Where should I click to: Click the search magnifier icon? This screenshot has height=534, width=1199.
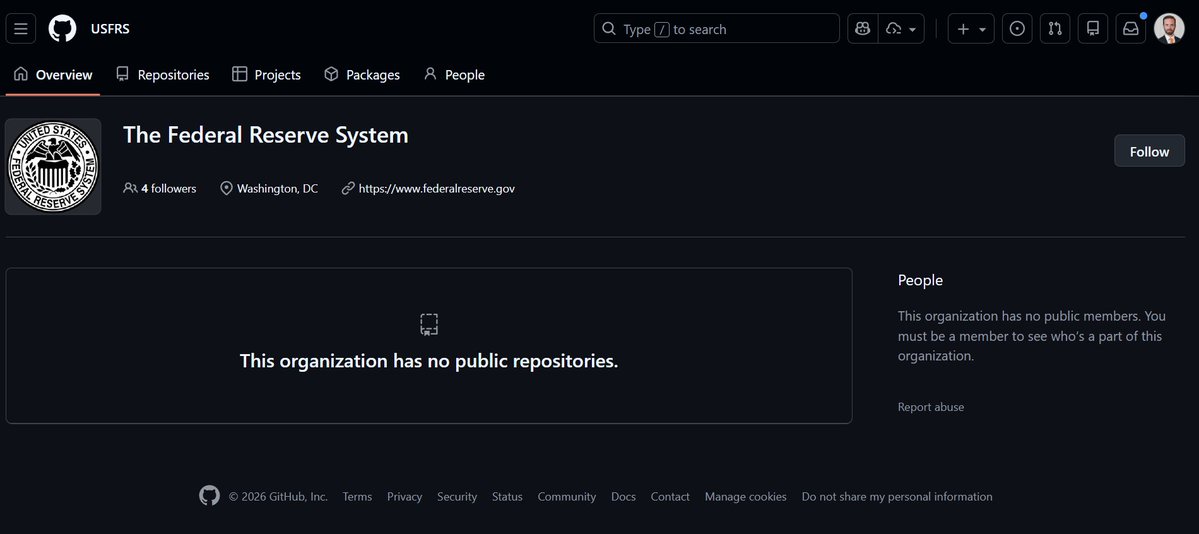pos(609,29)
